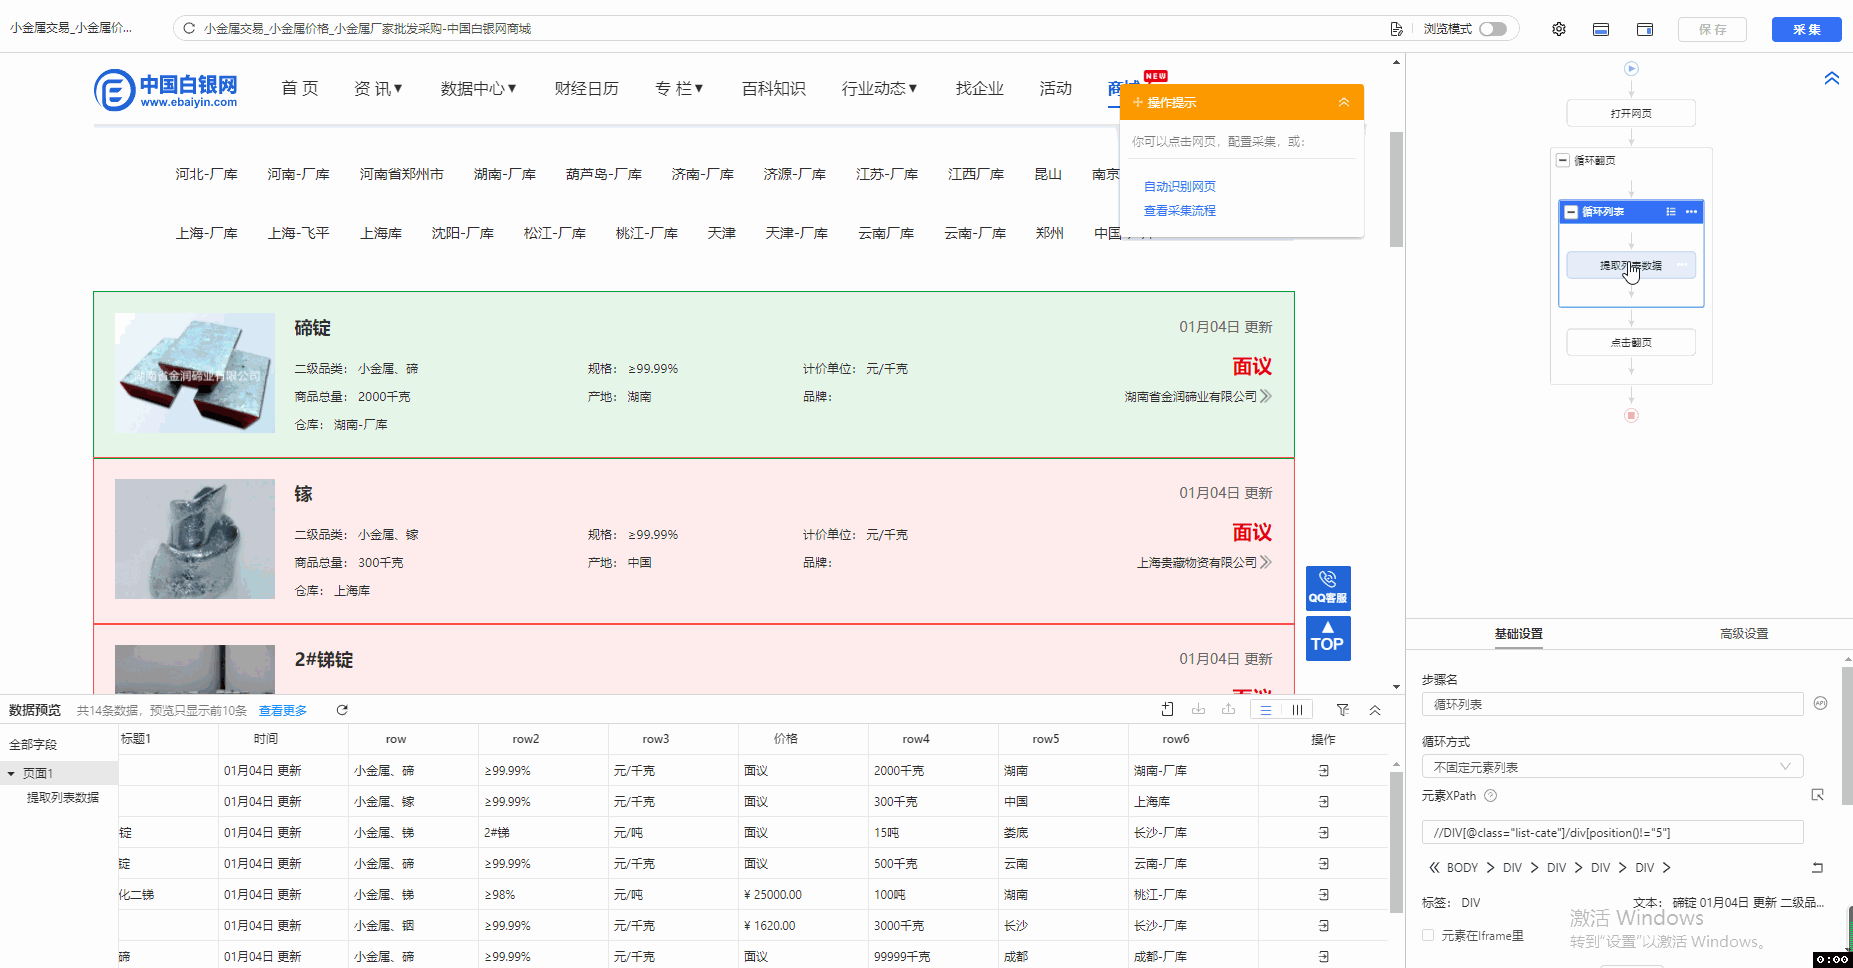Image resolution: width=1853 pixels, height=968 pixels.
Task: Open the 财经日历 menu item
Action: click(x=586, y=89)
